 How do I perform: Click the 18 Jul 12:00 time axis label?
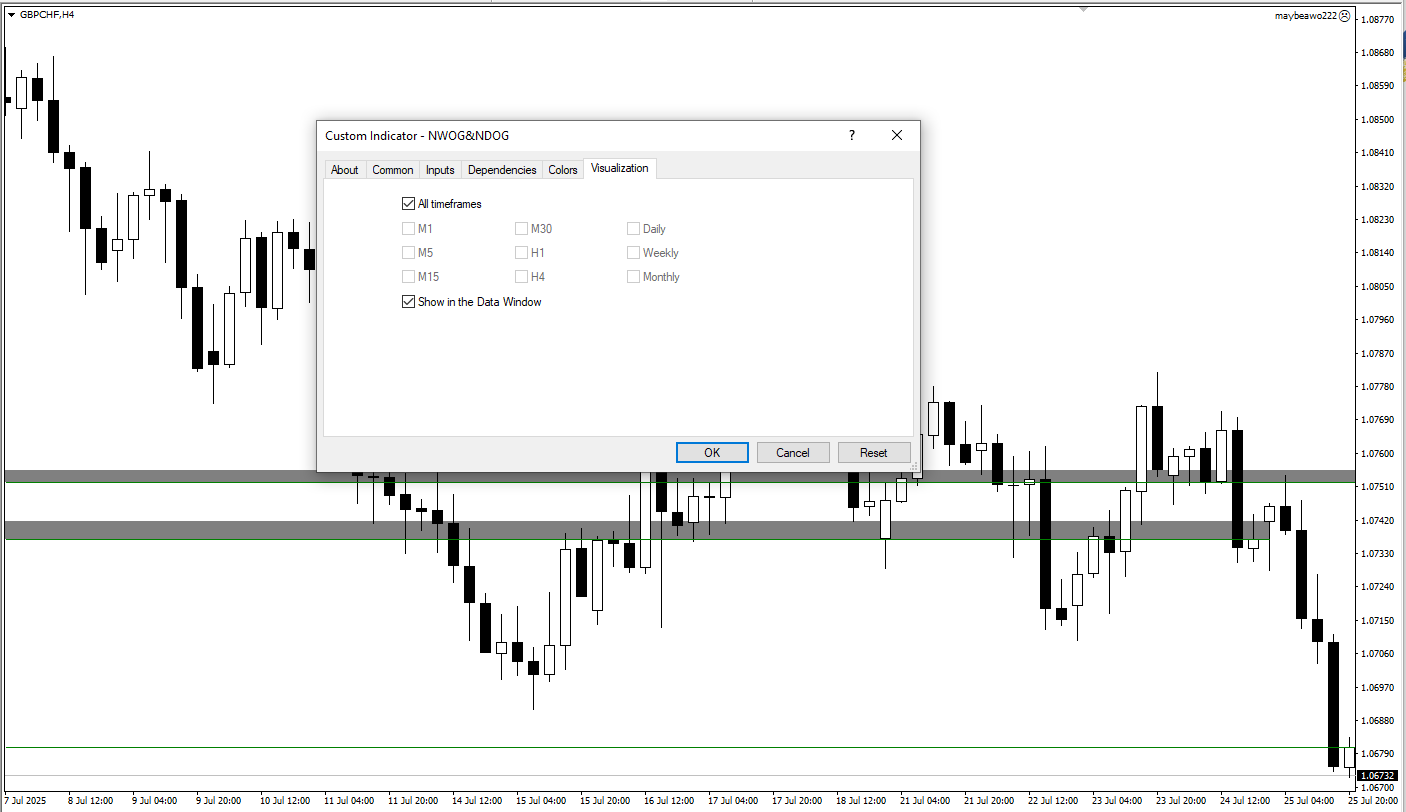click(862, 801)
